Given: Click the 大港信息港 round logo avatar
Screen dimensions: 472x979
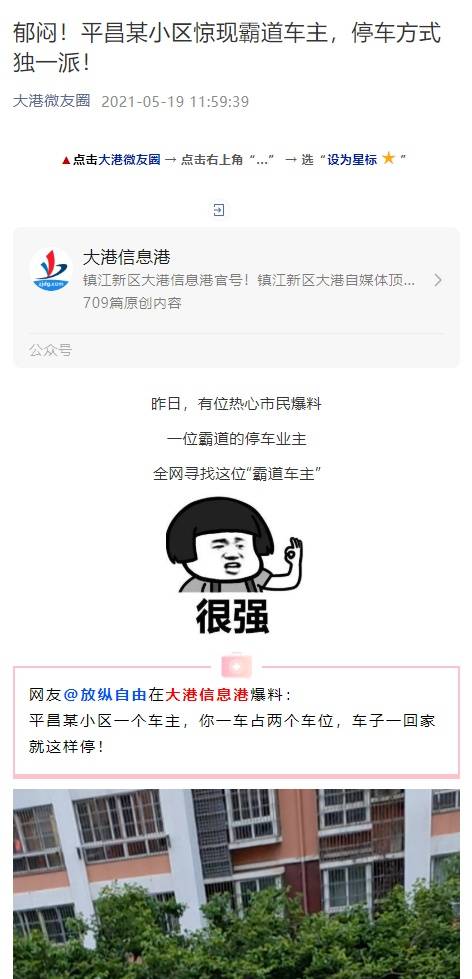Looking at the screenshot, I should click(x=51, y=269).
